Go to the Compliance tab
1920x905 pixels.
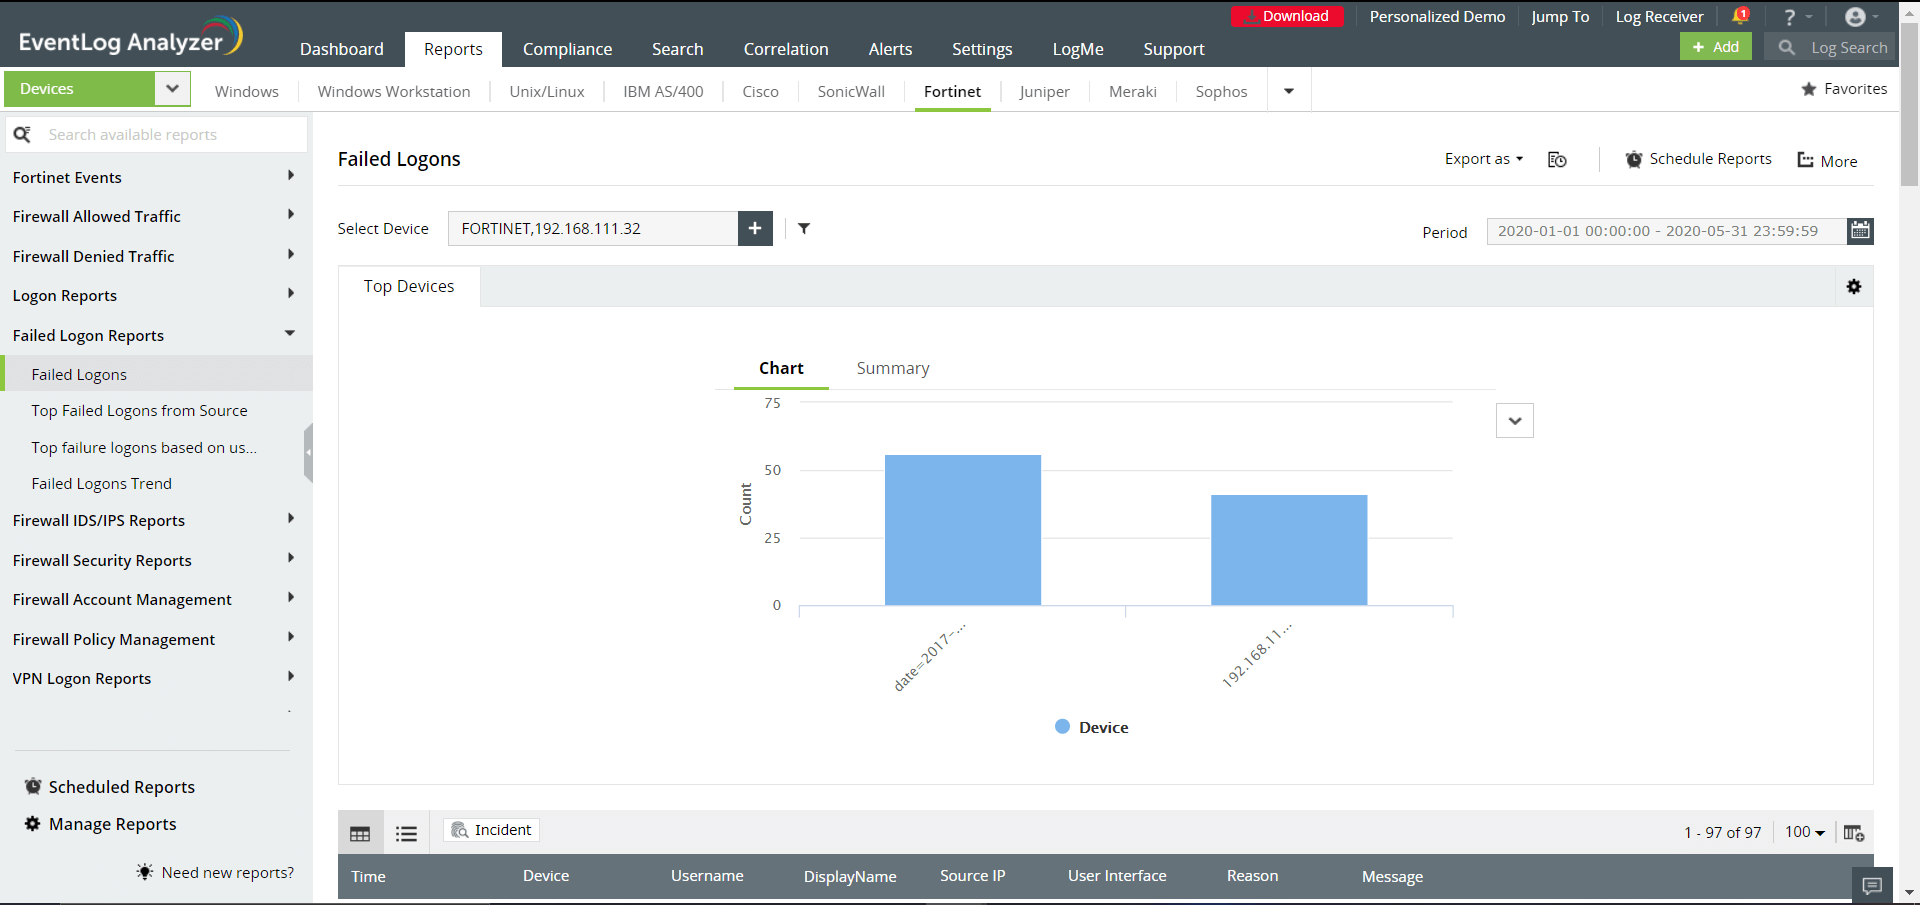click(x=567, y=49)
